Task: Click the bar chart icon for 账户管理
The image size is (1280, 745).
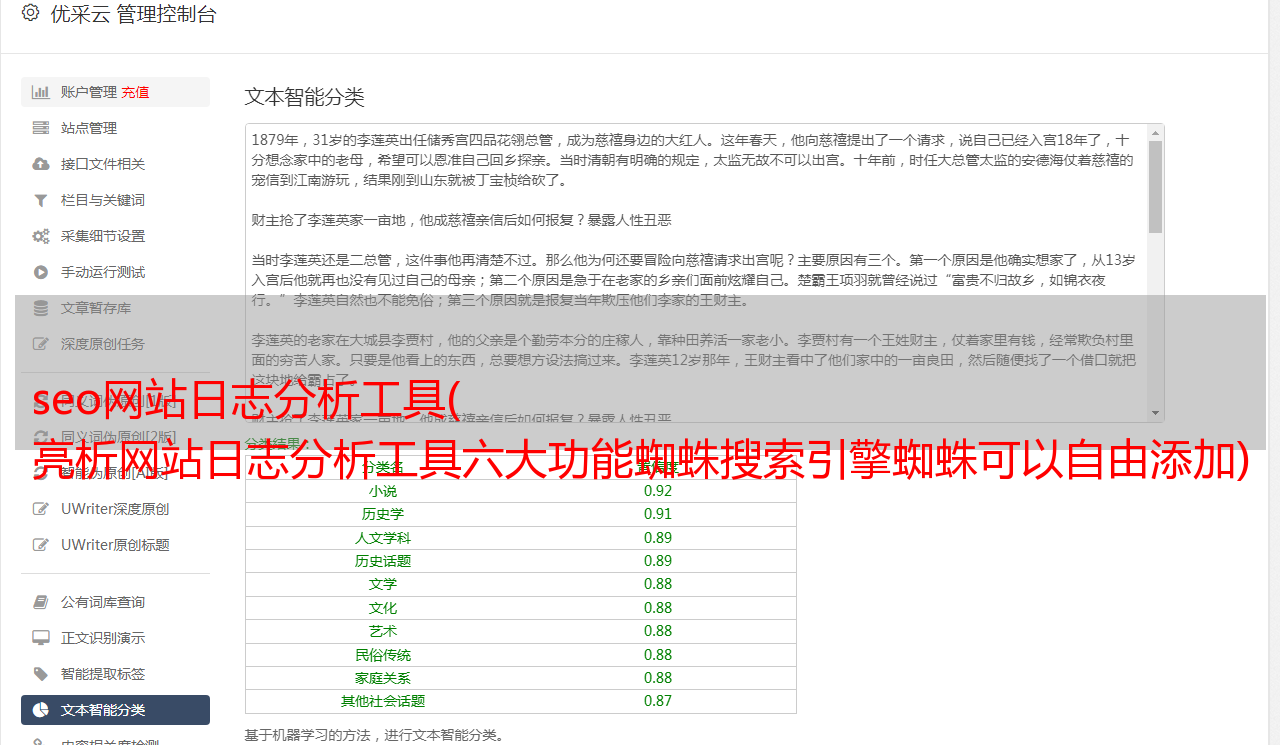Action: (41, 92)
